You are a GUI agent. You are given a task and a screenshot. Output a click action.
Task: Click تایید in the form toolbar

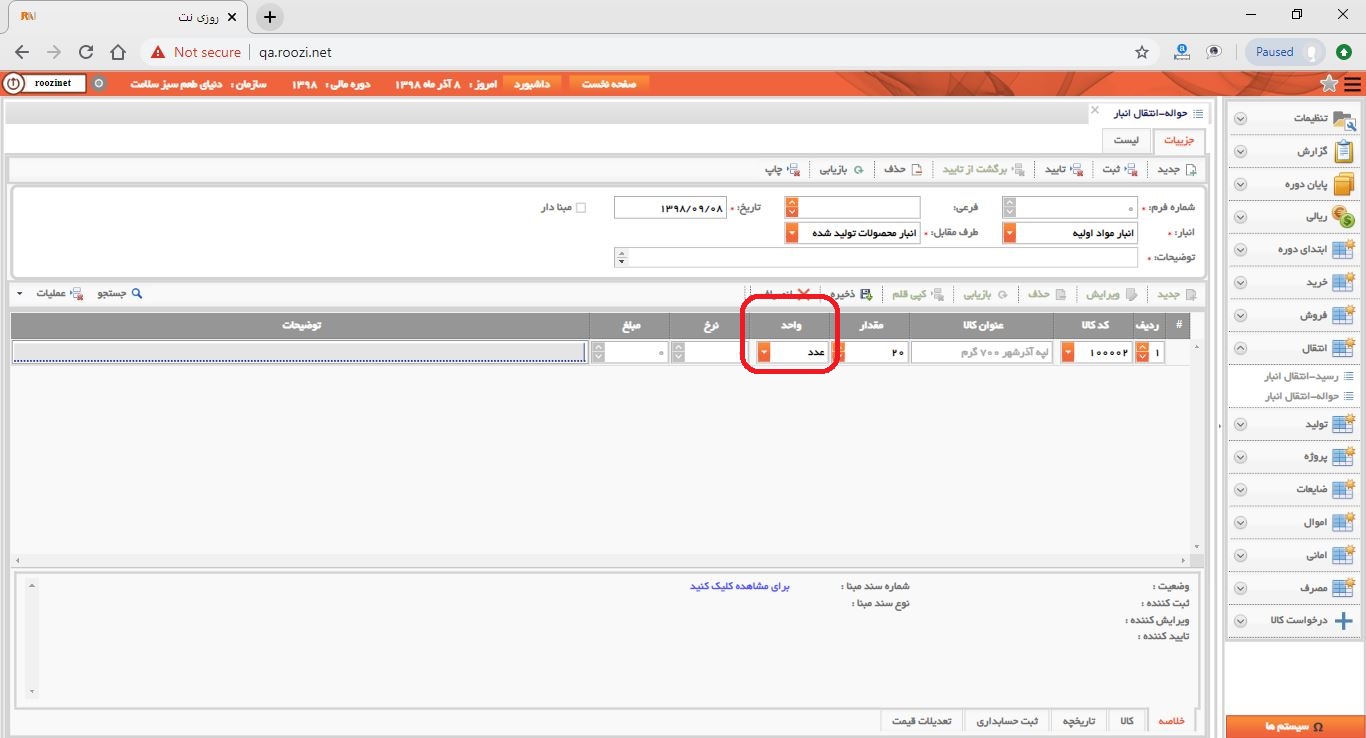tap(1064, 169)
